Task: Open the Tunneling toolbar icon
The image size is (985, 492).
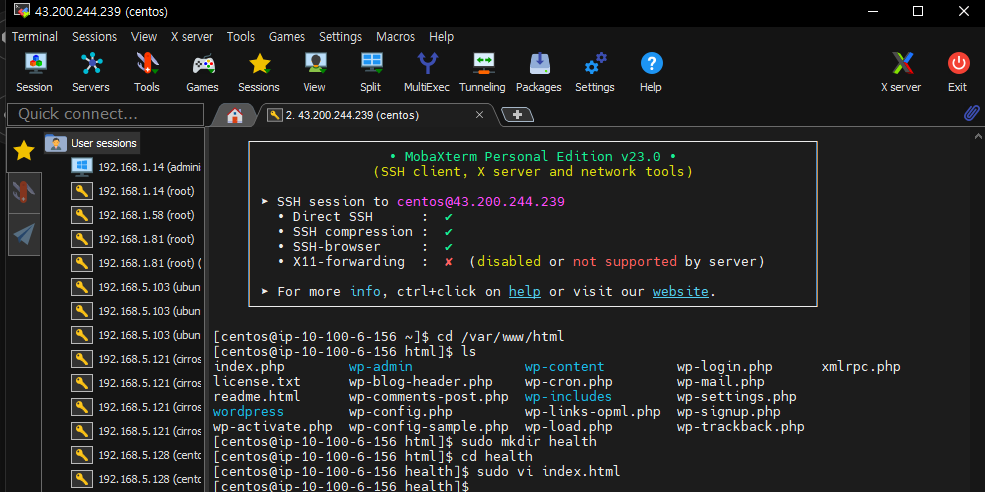Action: (x=482, y=72)
